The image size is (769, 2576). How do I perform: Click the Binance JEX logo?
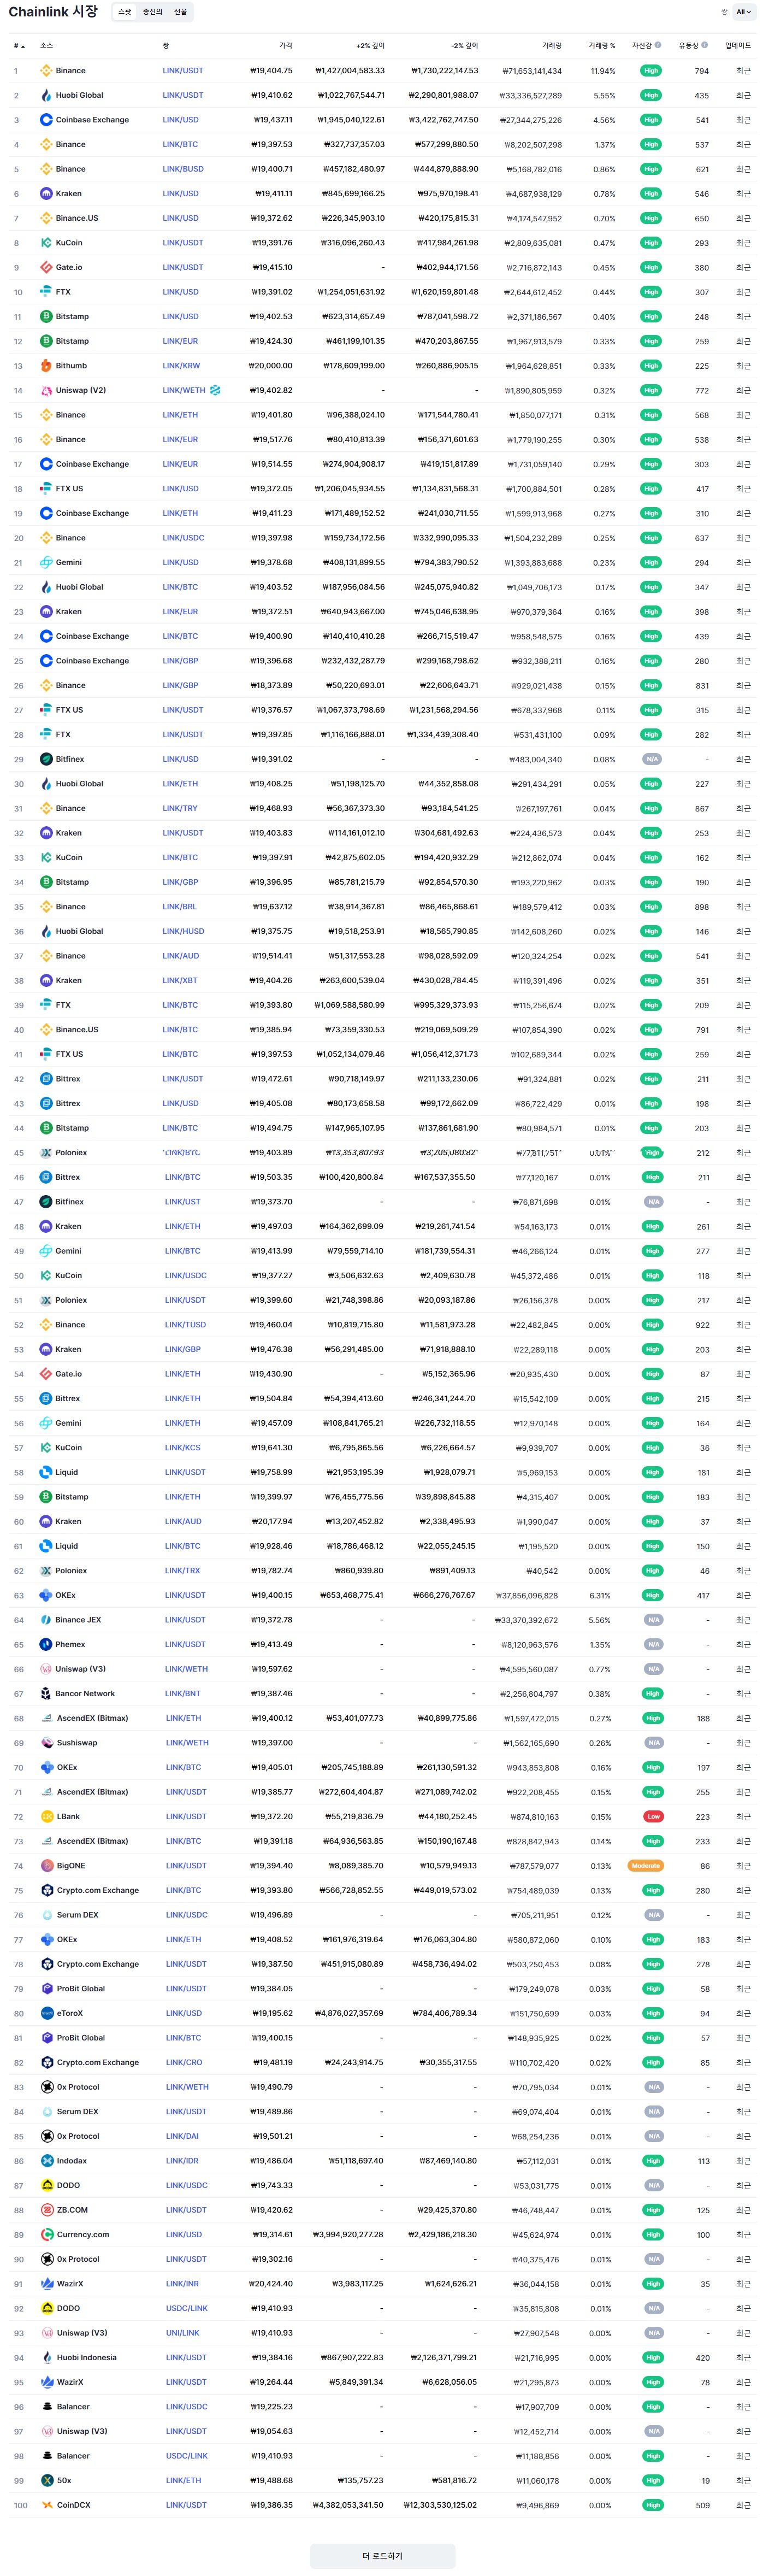[x=46, y=1620]
